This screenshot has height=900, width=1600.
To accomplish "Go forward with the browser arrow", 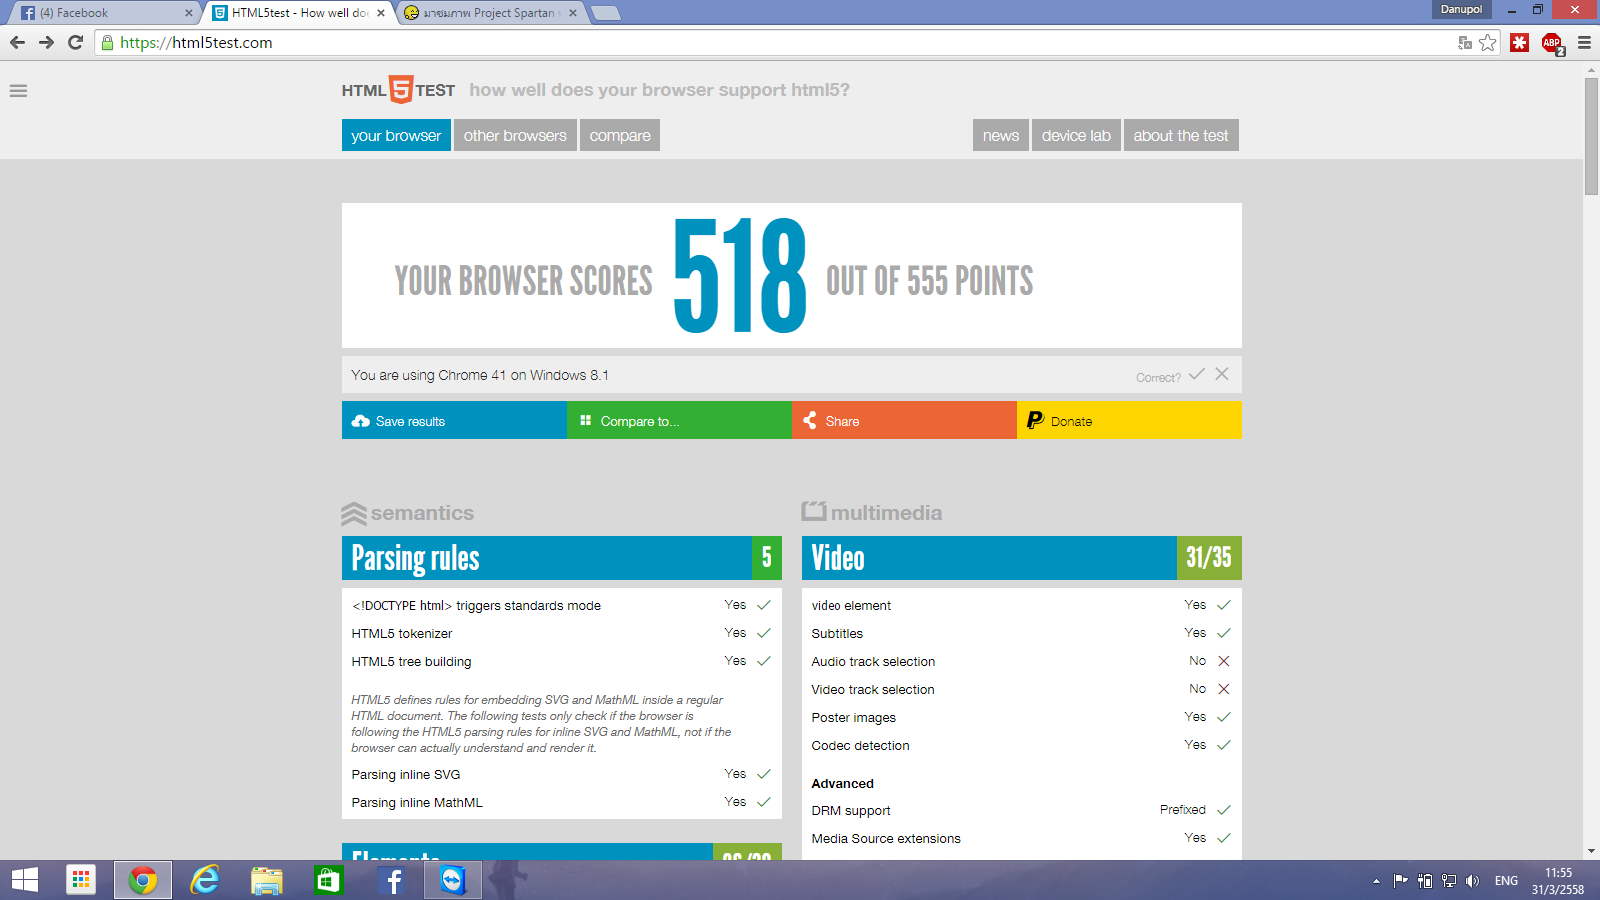I will 46,42.
